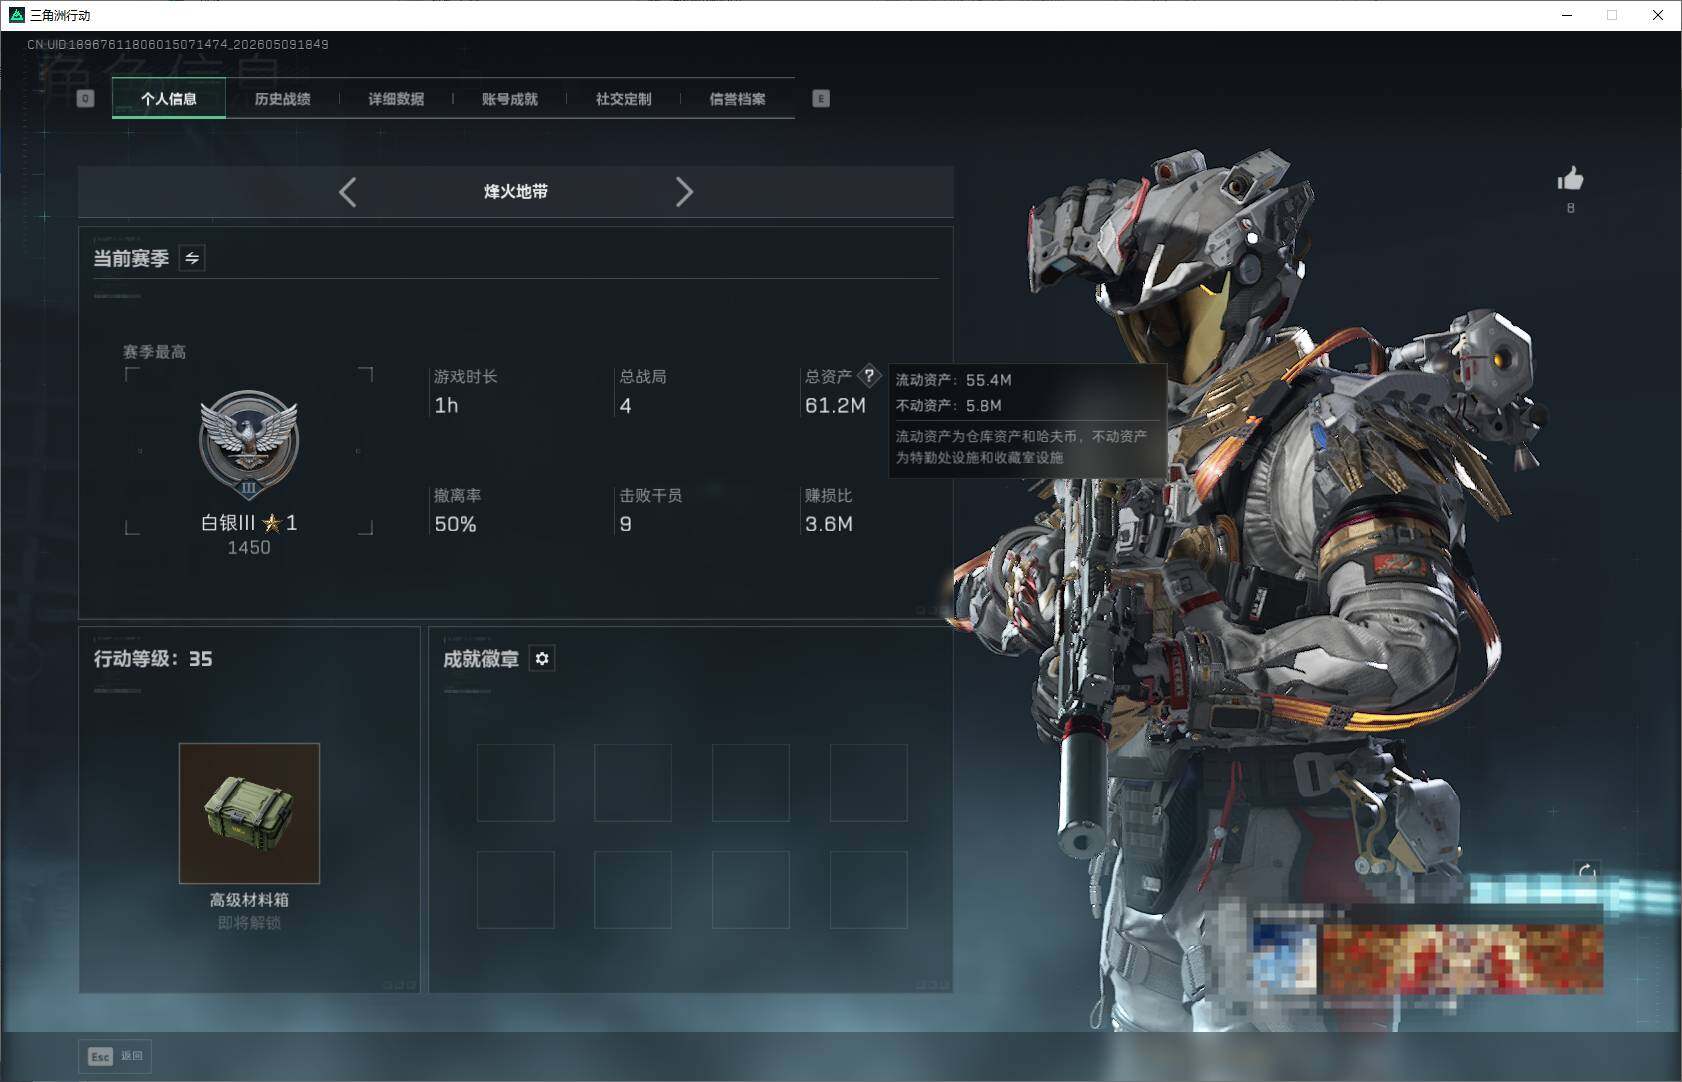Click the 当前赛季 heading
The image size is (1682, 1082).
pyautogui.click(x=131, y=258)
